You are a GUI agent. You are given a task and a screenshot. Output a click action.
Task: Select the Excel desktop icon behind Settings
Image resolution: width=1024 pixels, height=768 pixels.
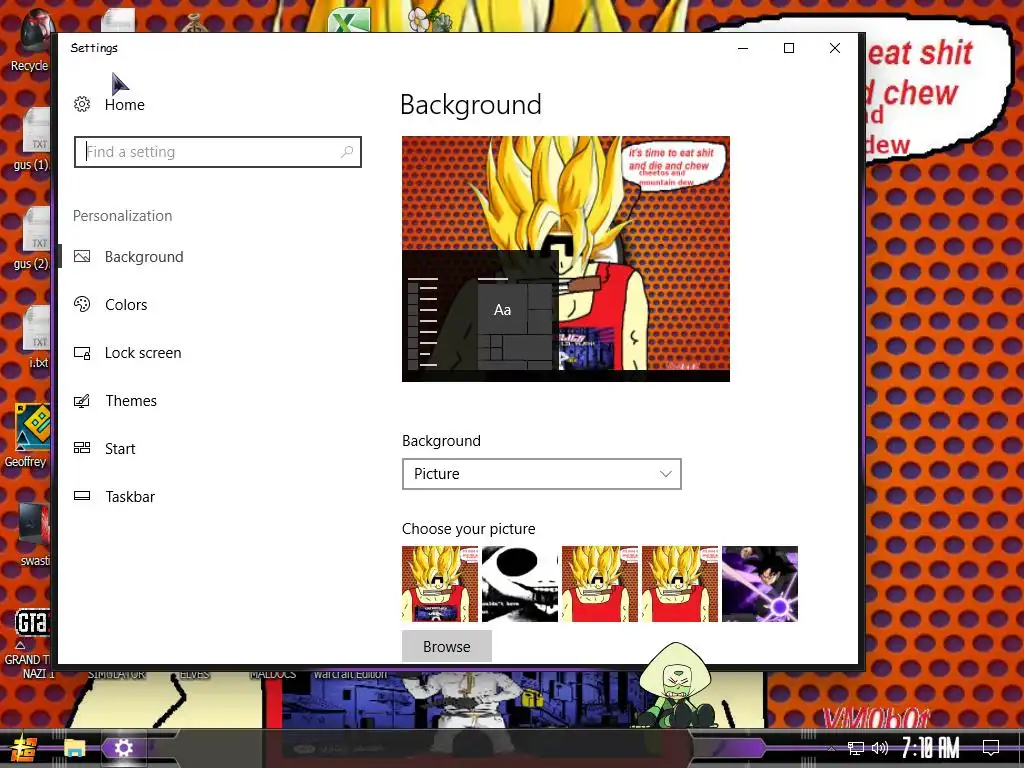tap(349, 21)
